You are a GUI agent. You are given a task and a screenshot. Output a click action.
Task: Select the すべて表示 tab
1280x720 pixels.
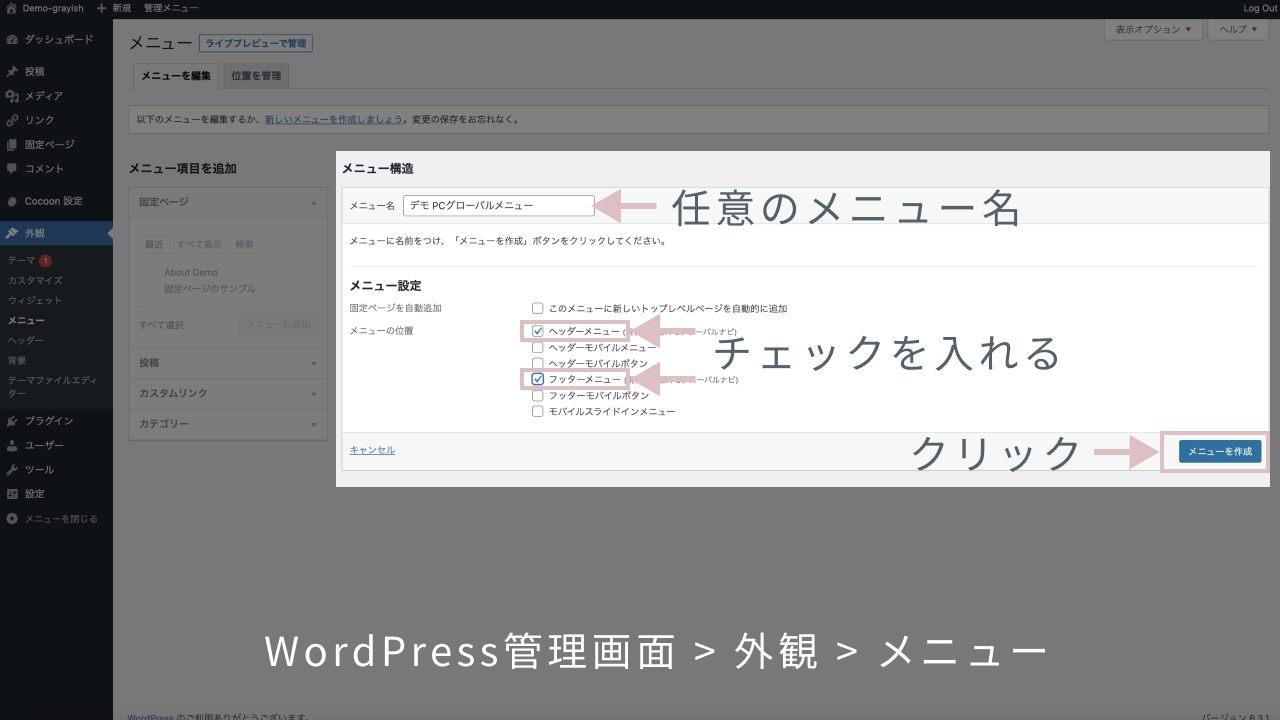point(200,244)
